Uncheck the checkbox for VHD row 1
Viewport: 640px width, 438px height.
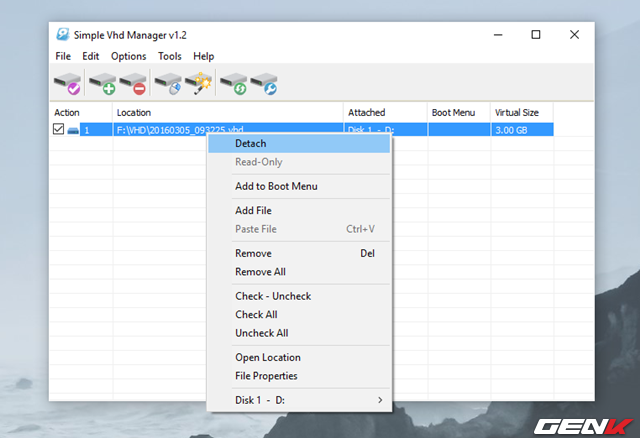coord(58,129)
